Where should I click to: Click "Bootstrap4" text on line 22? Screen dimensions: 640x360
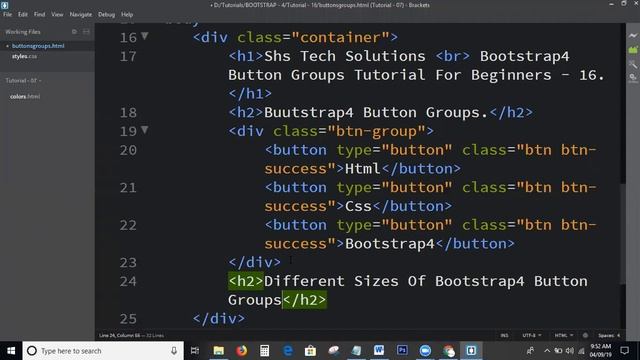click(390, 244)
